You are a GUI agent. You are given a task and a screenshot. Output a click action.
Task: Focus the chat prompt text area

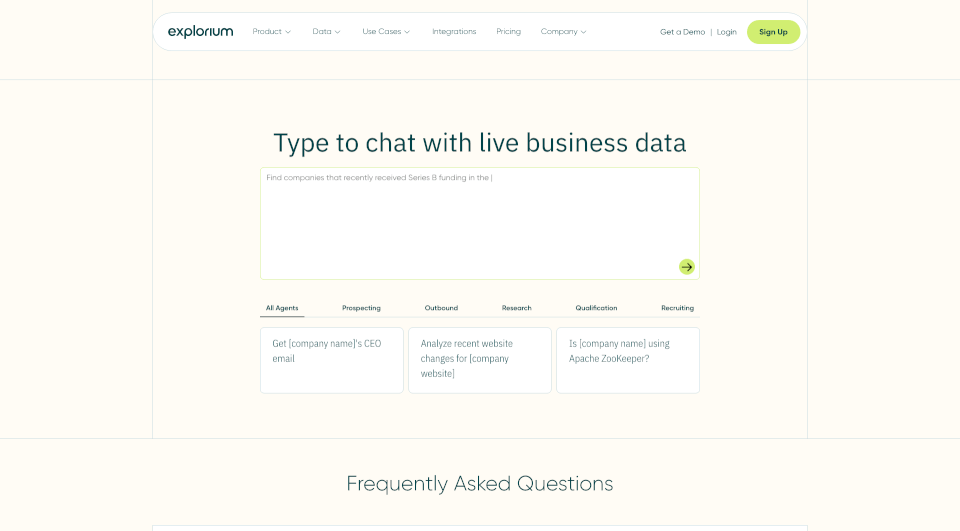(479, 224)
